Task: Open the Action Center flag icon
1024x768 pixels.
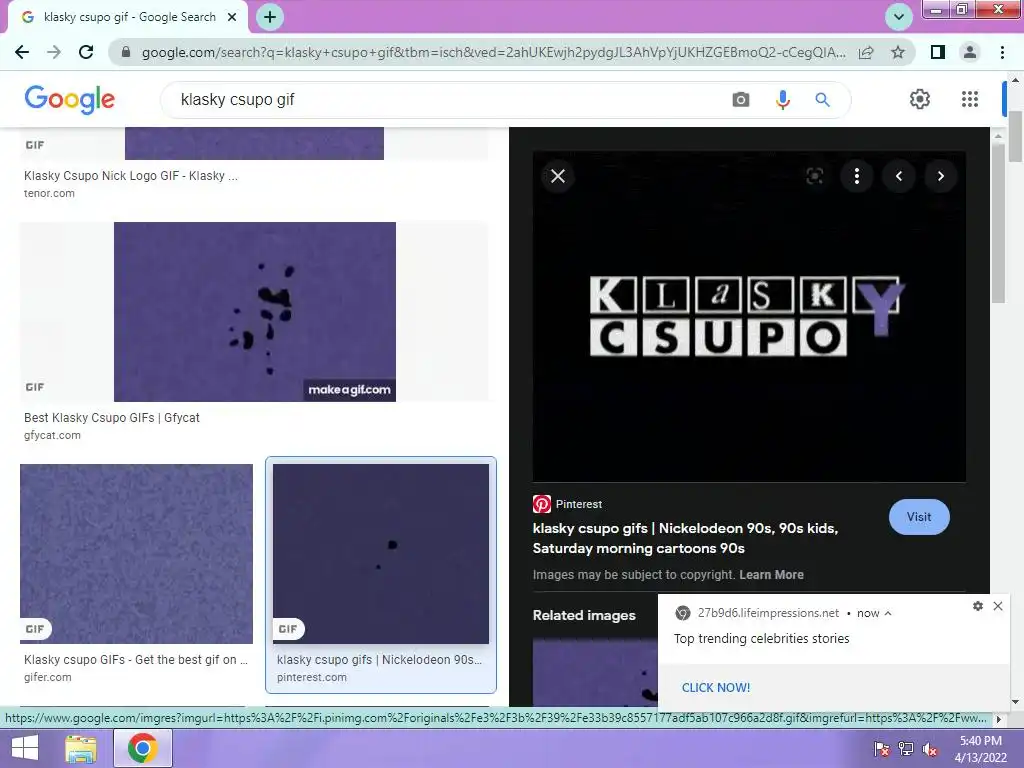Action: pyautogui.click(x=882, y=749)
